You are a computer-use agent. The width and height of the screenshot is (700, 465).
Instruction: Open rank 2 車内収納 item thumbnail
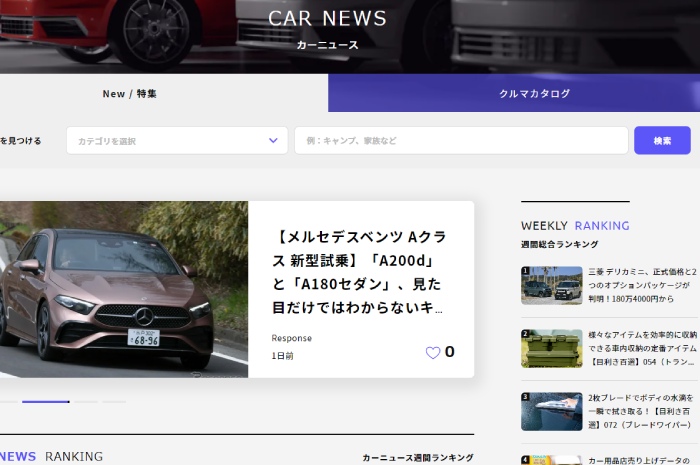[552, 348]
